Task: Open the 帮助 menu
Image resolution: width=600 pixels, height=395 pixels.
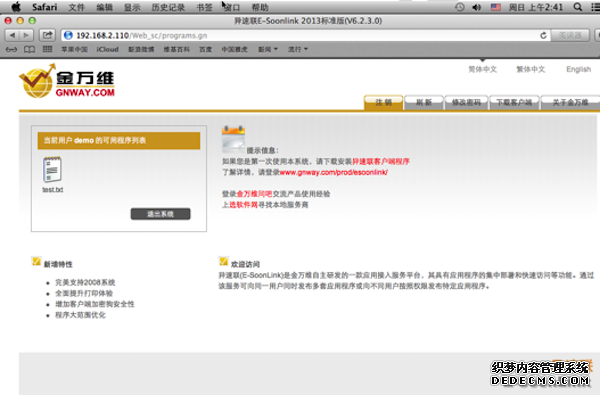Action: [260, 7]
